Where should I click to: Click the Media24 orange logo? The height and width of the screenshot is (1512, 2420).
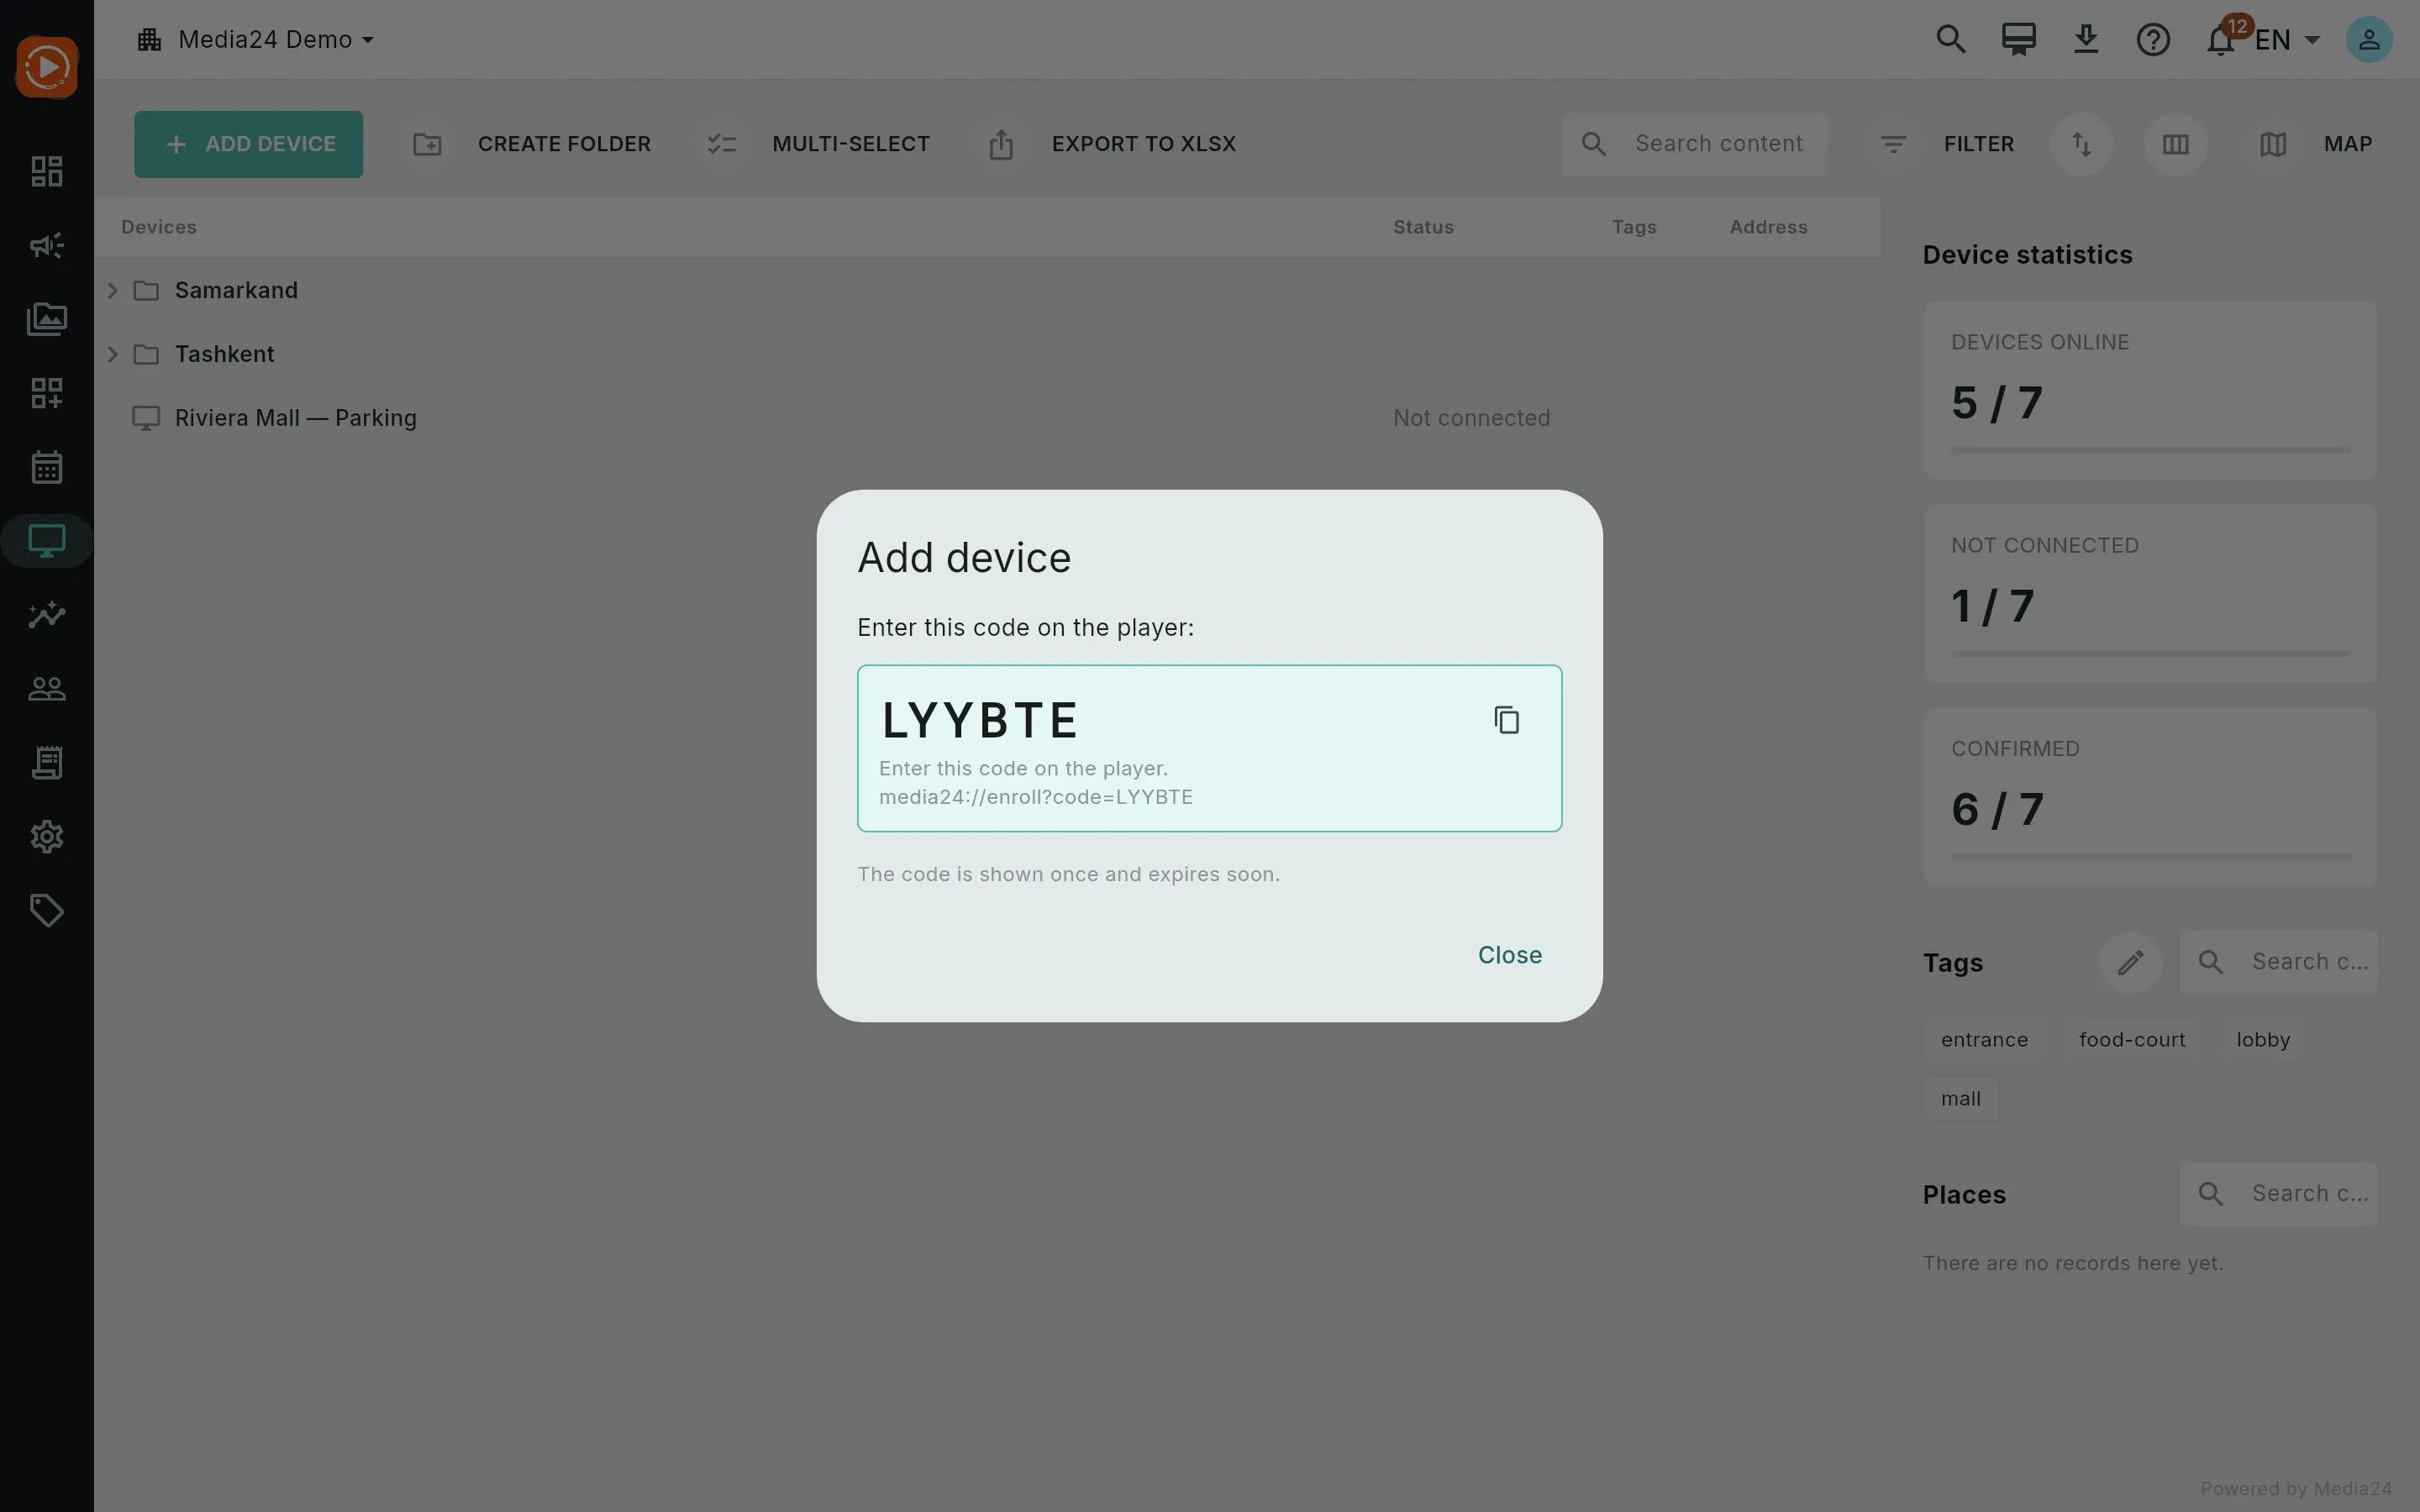[x=47, y=68]
